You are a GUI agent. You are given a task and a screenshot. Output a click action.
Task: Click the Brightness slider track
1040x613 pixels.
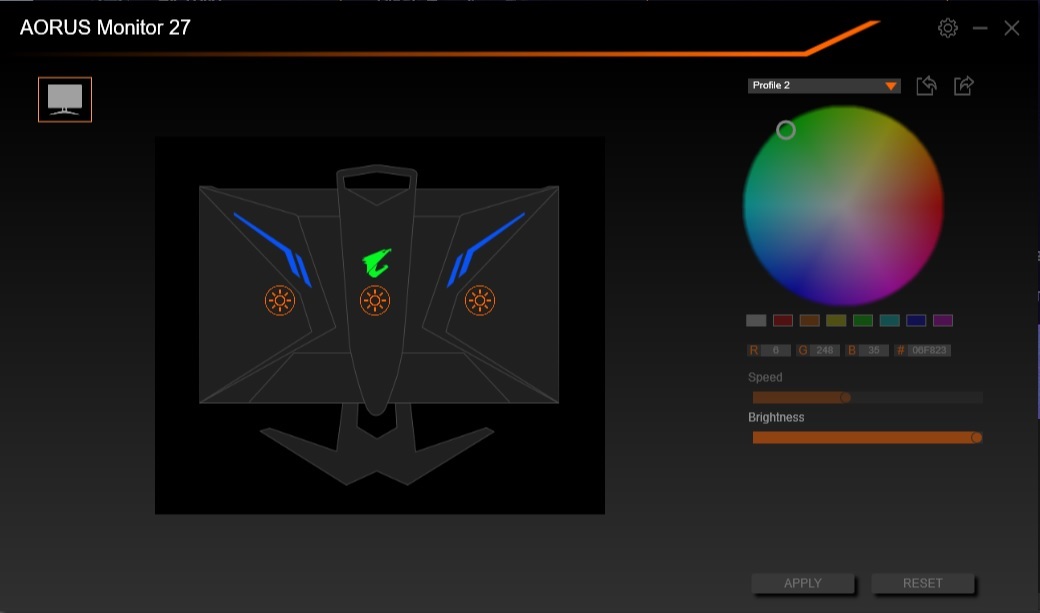point(866,437)
